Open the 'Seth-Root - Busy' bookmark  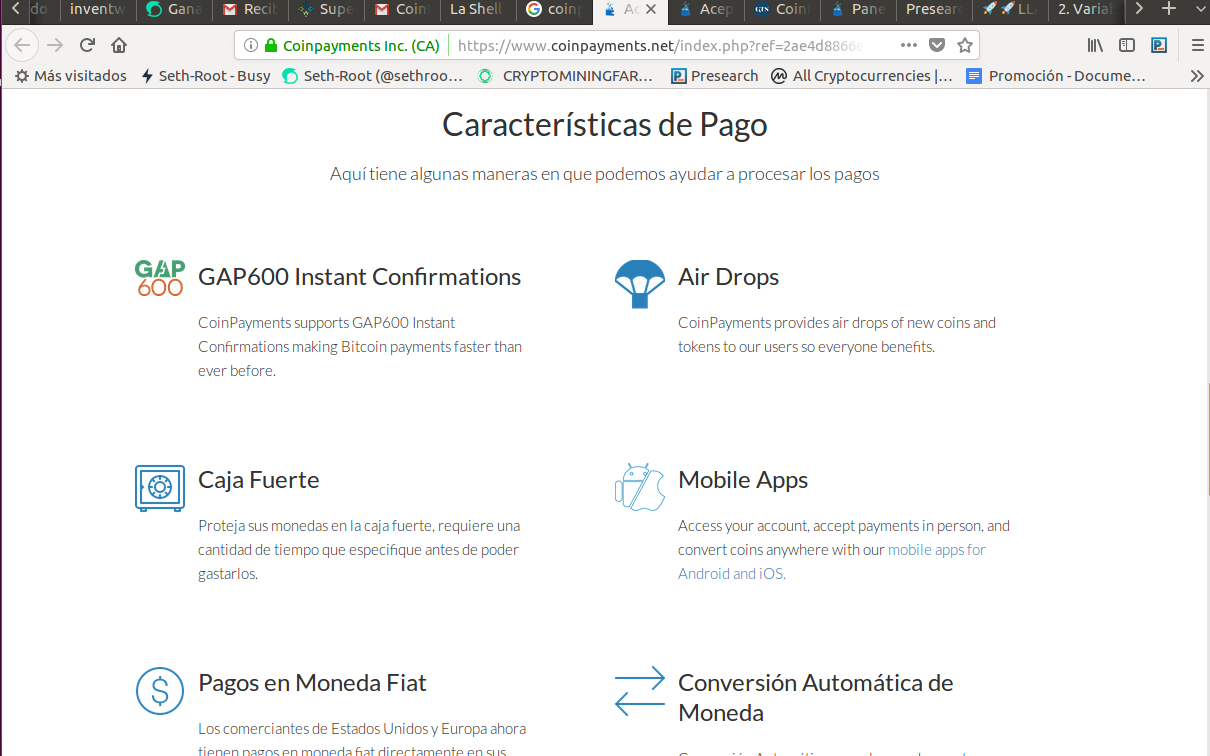click(x=206, y=76)
